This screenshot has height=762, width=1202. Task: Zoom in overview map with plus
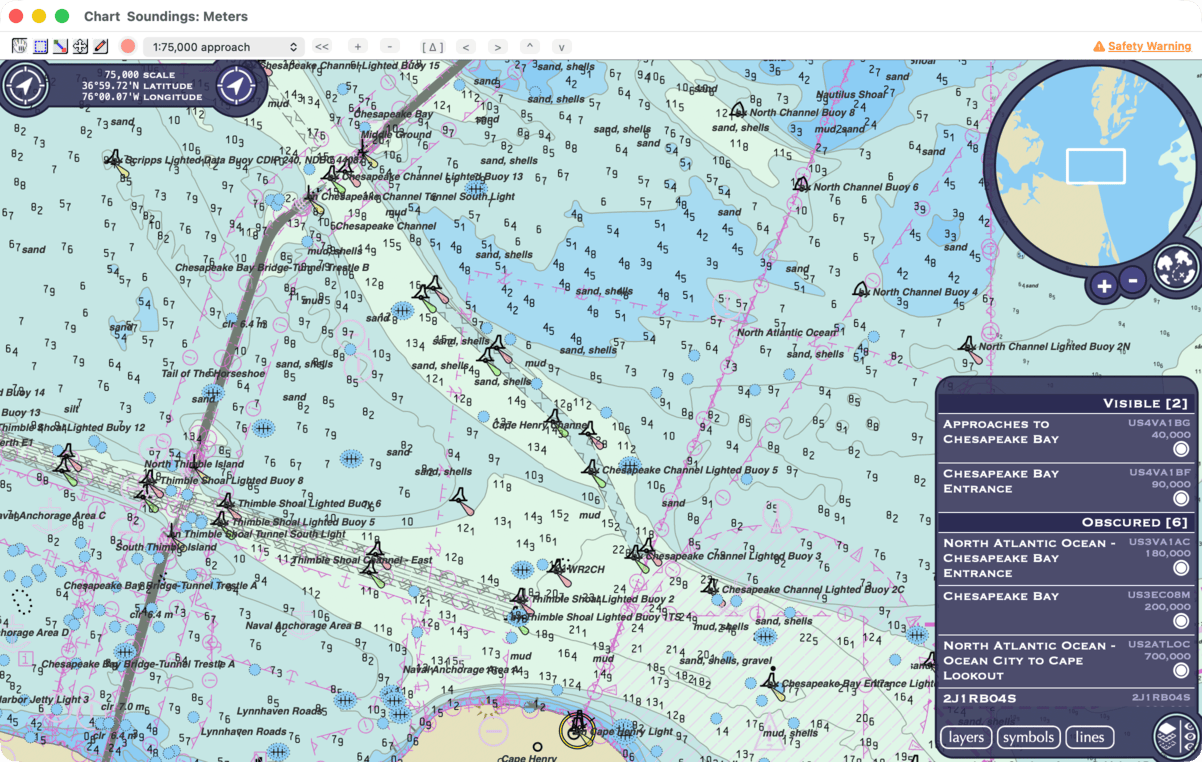point(1104,286)
